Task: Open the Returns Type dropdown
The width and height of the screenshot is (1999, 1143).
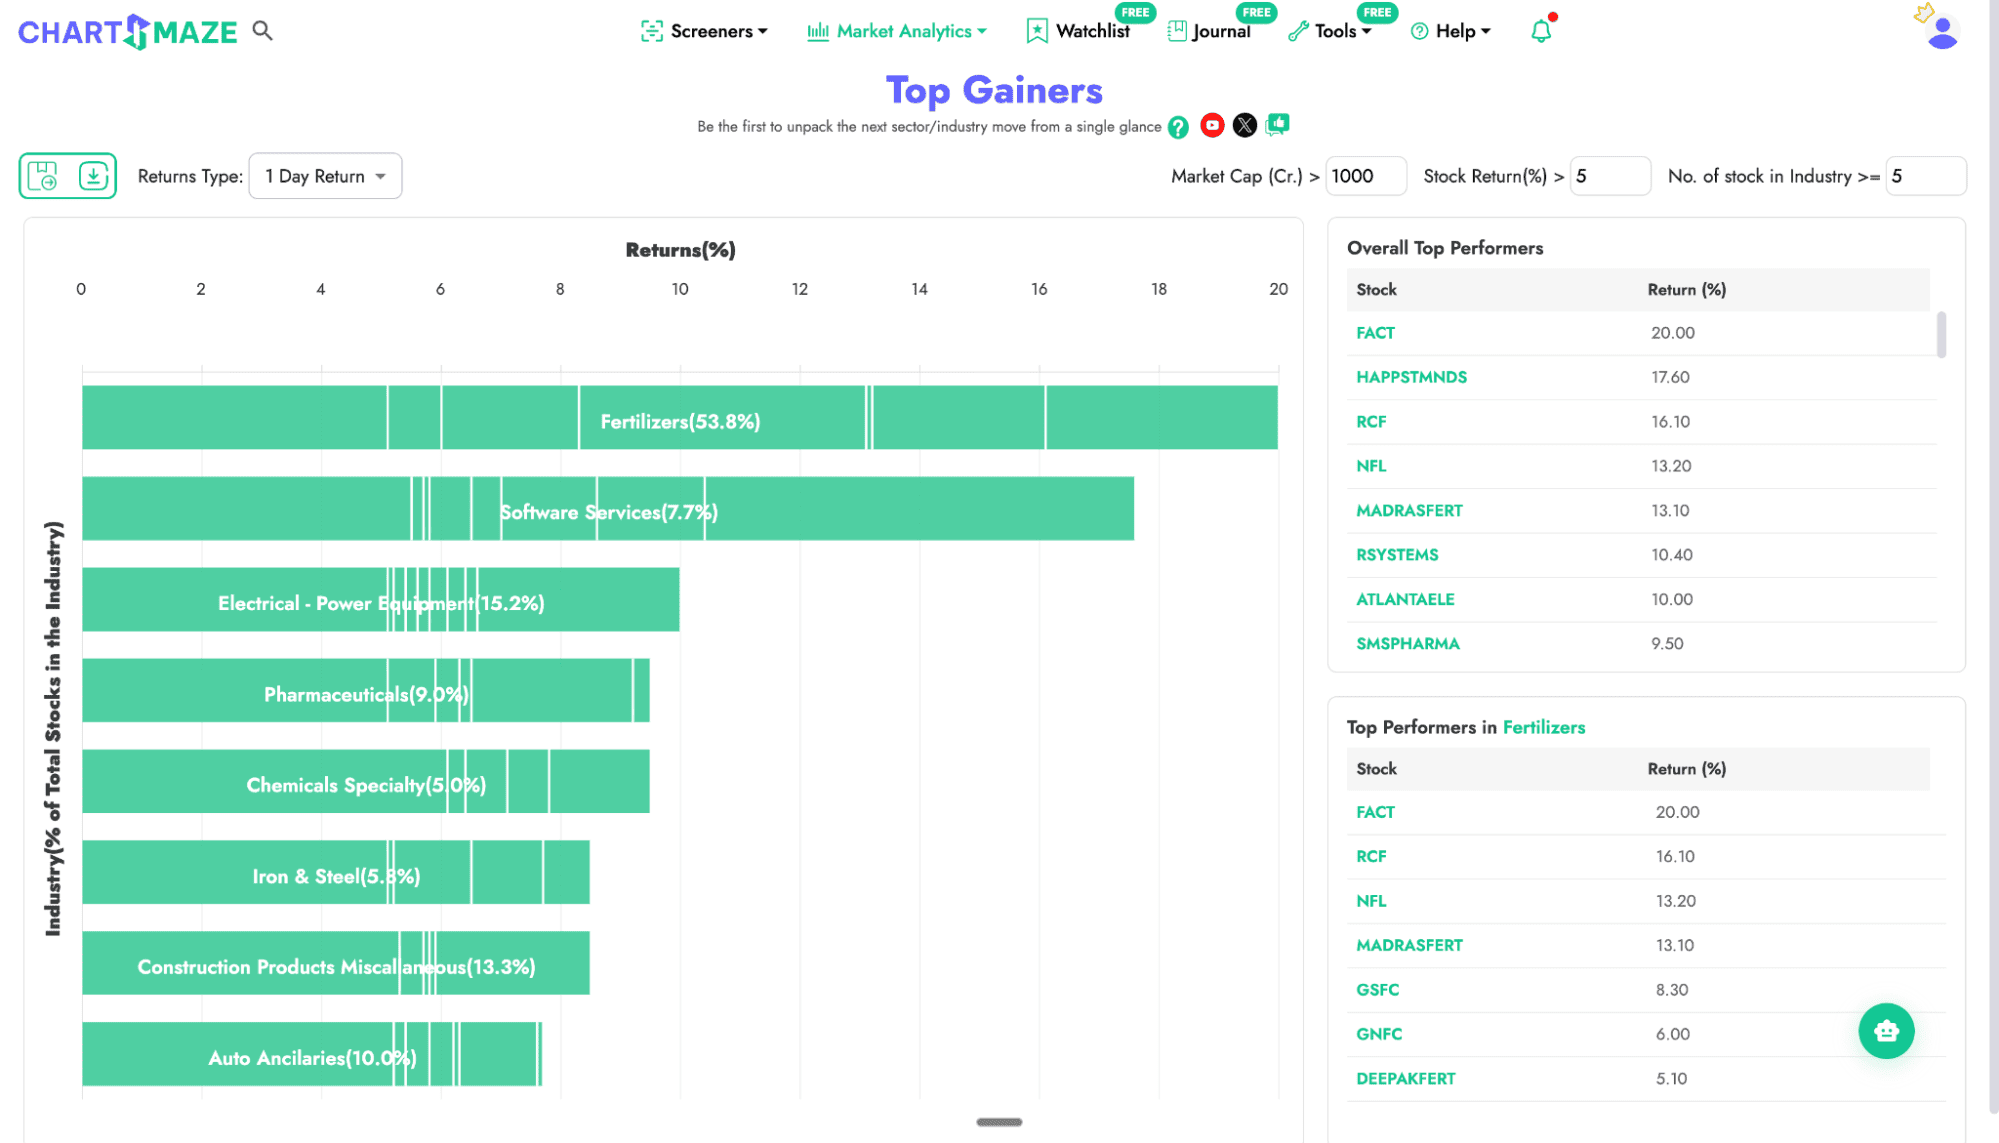Action: [325, 176]
